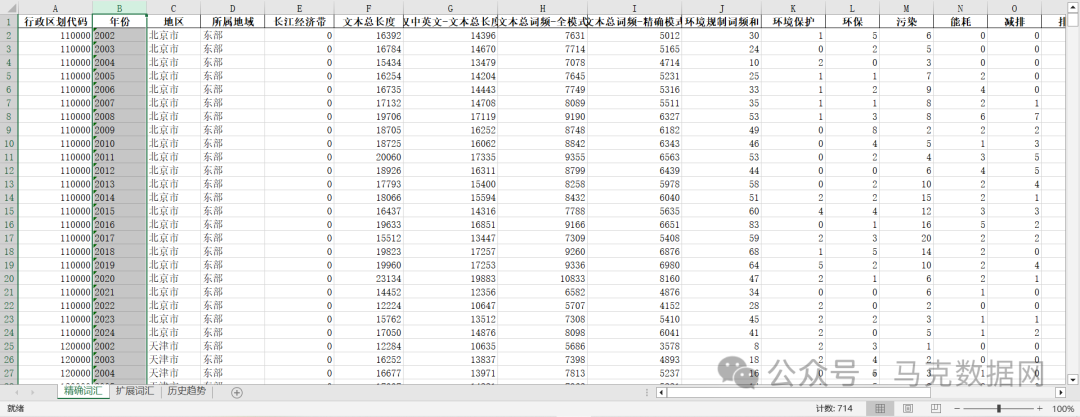The height and width of the screenshot is (417, 1080).
Task: Select row 12 header number
Action: click(x=8, y=170)
